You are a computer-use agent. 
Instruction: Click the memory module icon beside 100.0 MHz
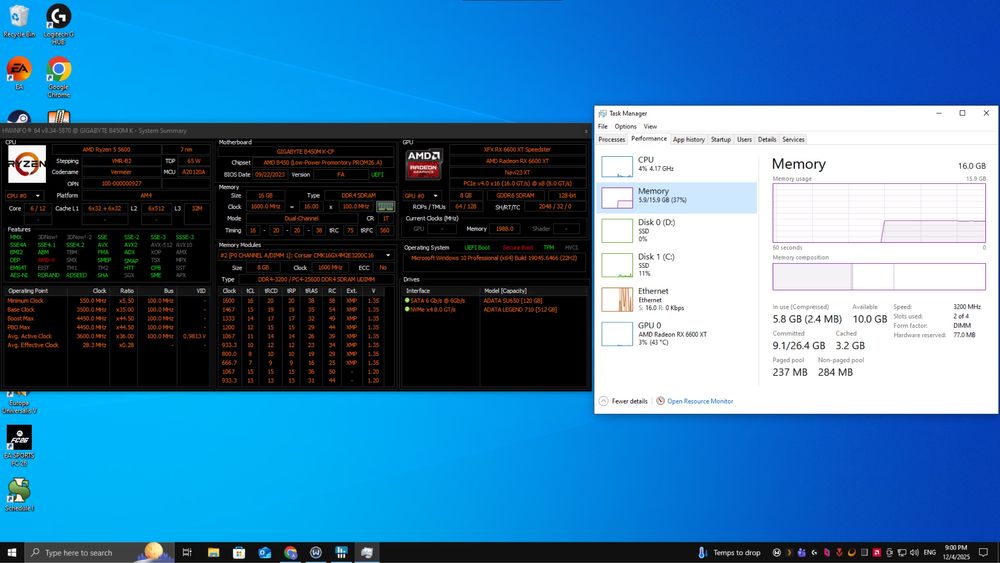click(x=385, y=207)
